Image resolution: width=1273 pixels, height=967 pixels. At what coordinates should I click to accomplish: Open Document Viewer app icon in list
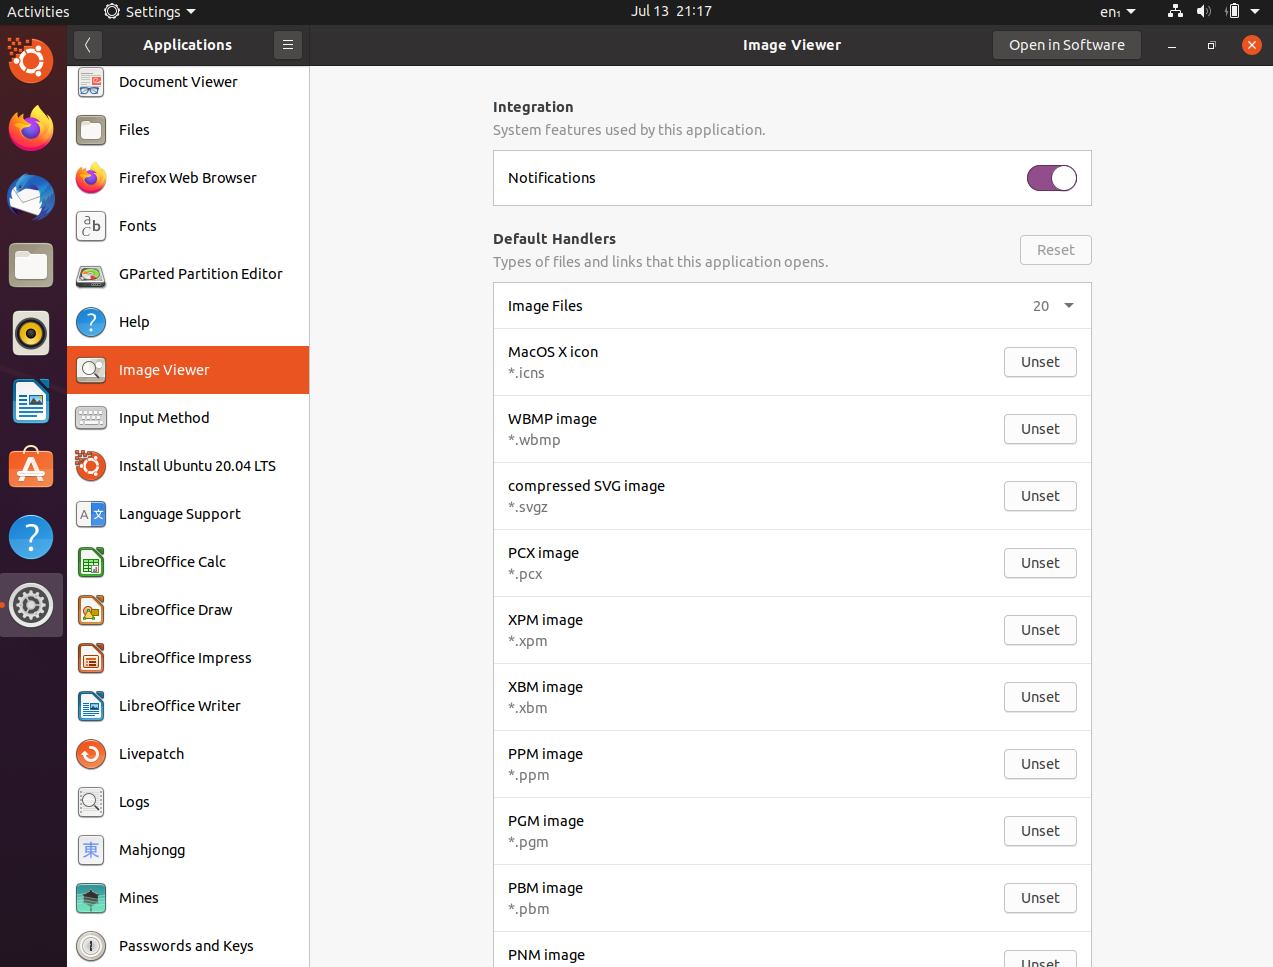tap(91, 82)
